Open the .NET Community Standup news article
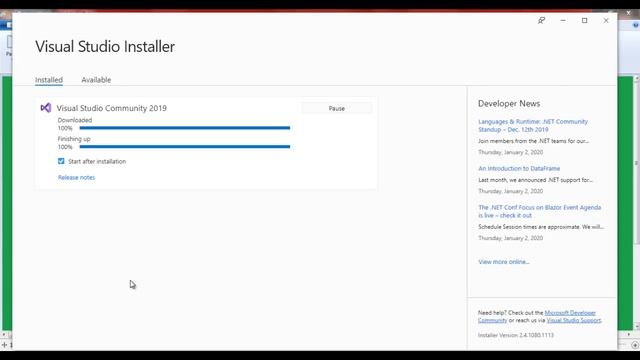The image size is (640, 360). click(533, 125)
